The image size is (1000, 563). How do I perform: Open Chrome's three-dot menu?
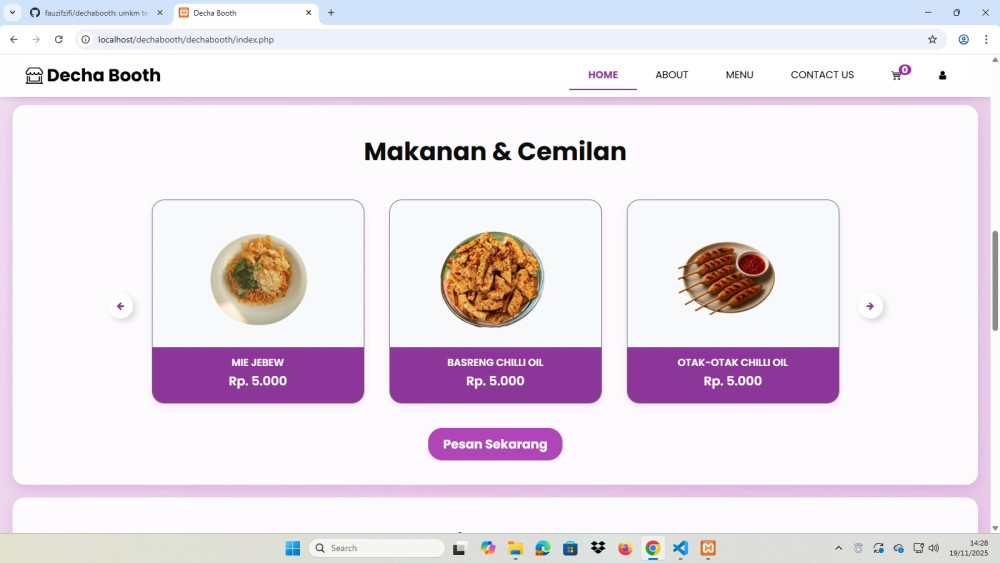(x=986, y=40)
